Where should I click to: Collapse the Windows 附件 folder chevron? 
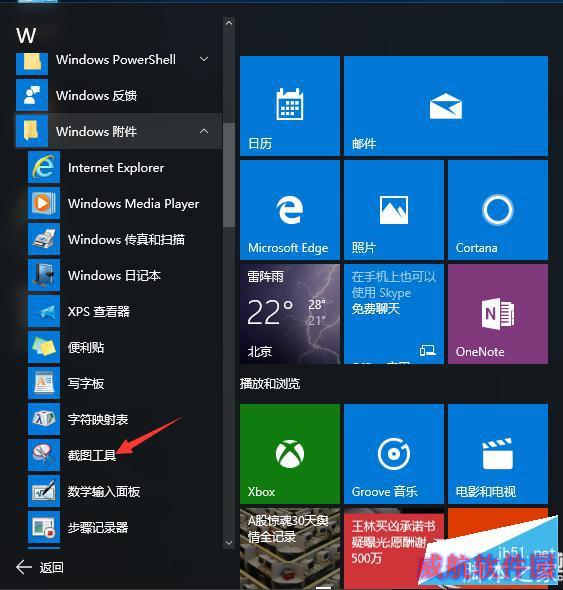click(204, 131)
